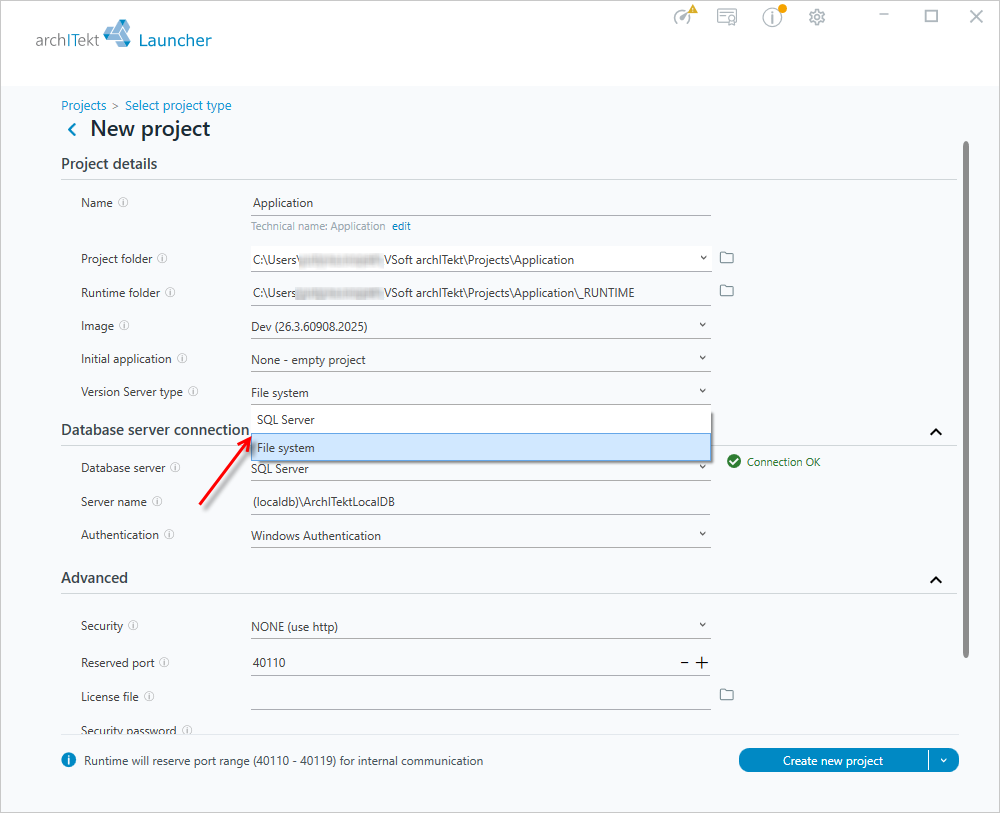1000x813 pixels.
Task: Open the Project folder dropdown
Action: [x=703, y=258]
